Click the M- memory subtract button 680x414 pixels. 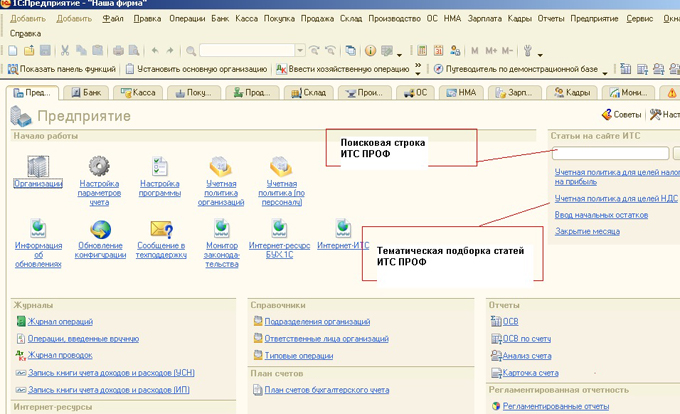click(507, 51)
